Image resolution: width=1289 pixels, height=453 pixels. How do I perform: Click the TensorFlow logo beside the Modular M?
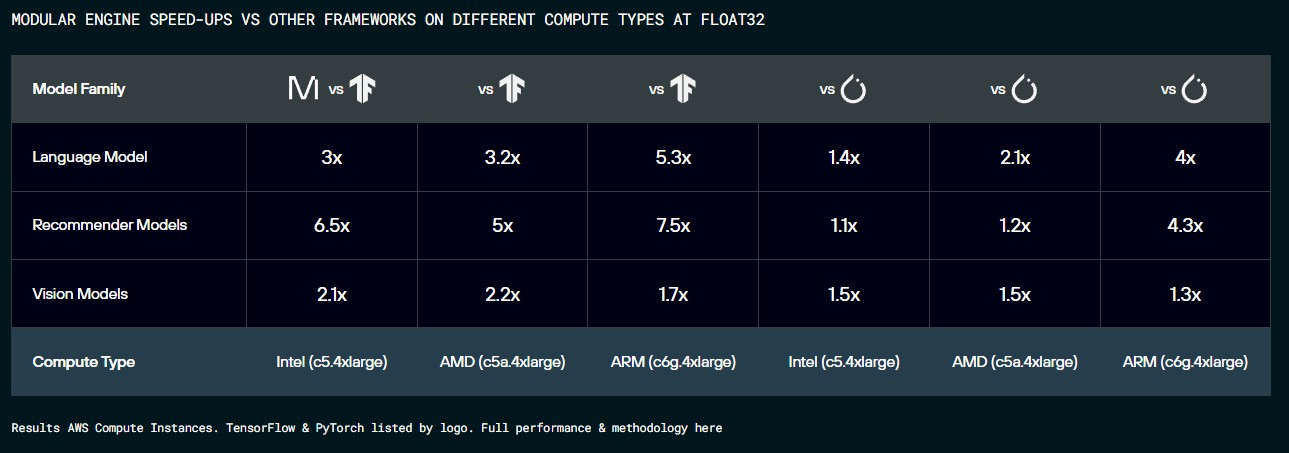pos(363,89)
